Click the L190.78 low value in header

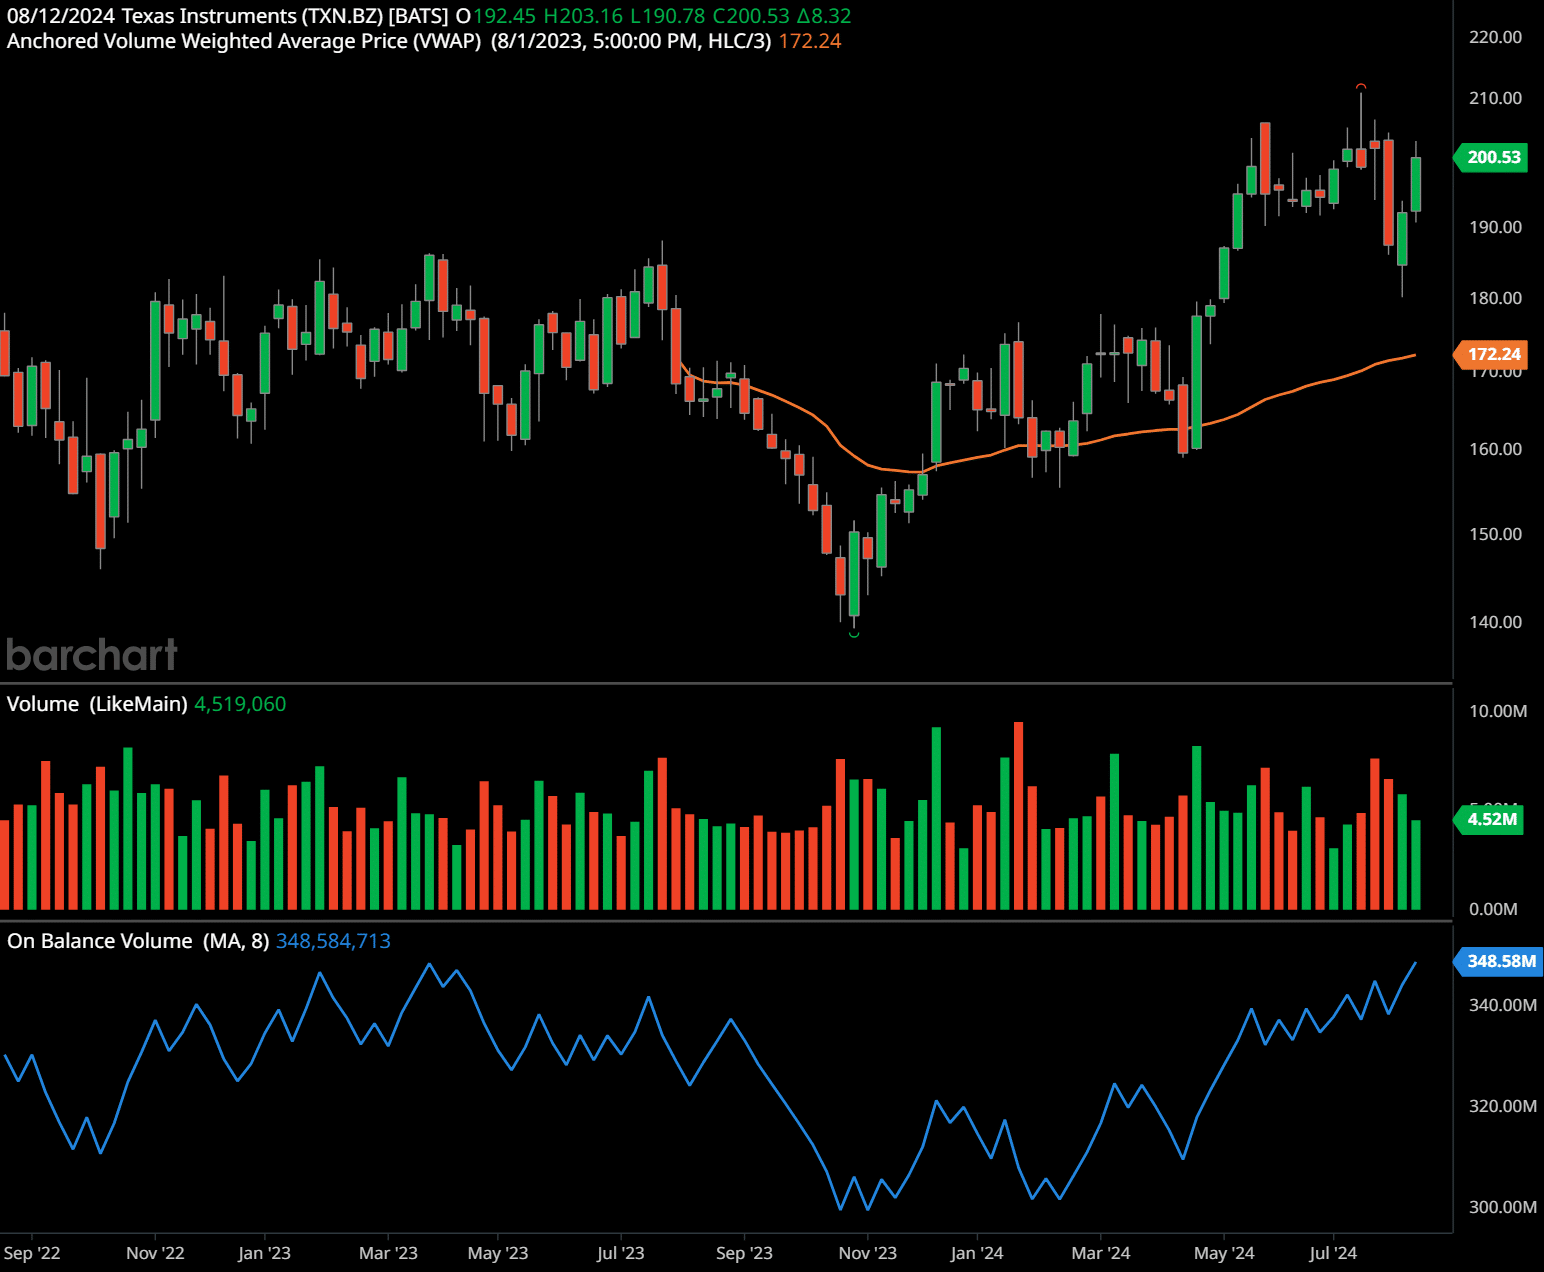pos(668,16)
